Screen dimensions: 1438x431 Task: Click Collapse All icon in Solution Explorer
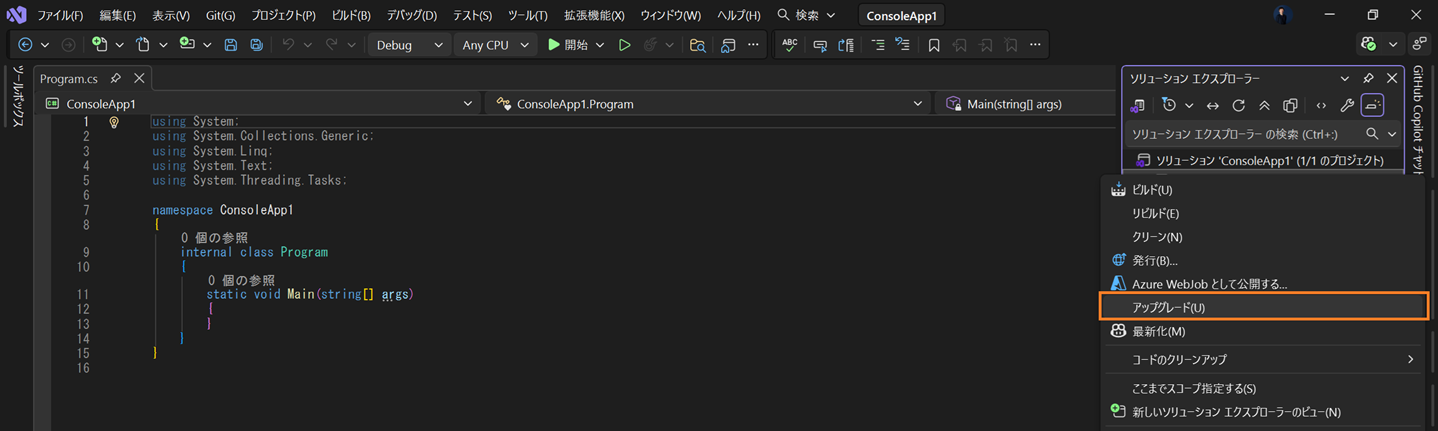(x=1264, y=105)
